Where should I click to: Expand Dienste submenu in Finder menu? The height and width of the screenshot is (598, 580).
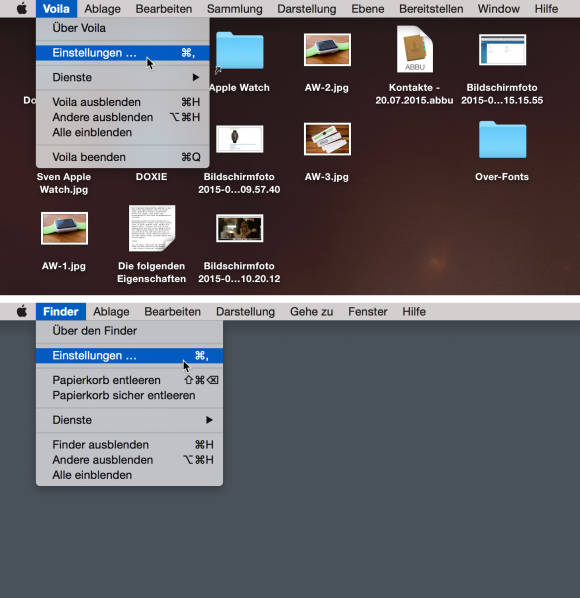[x=130, y=420]
